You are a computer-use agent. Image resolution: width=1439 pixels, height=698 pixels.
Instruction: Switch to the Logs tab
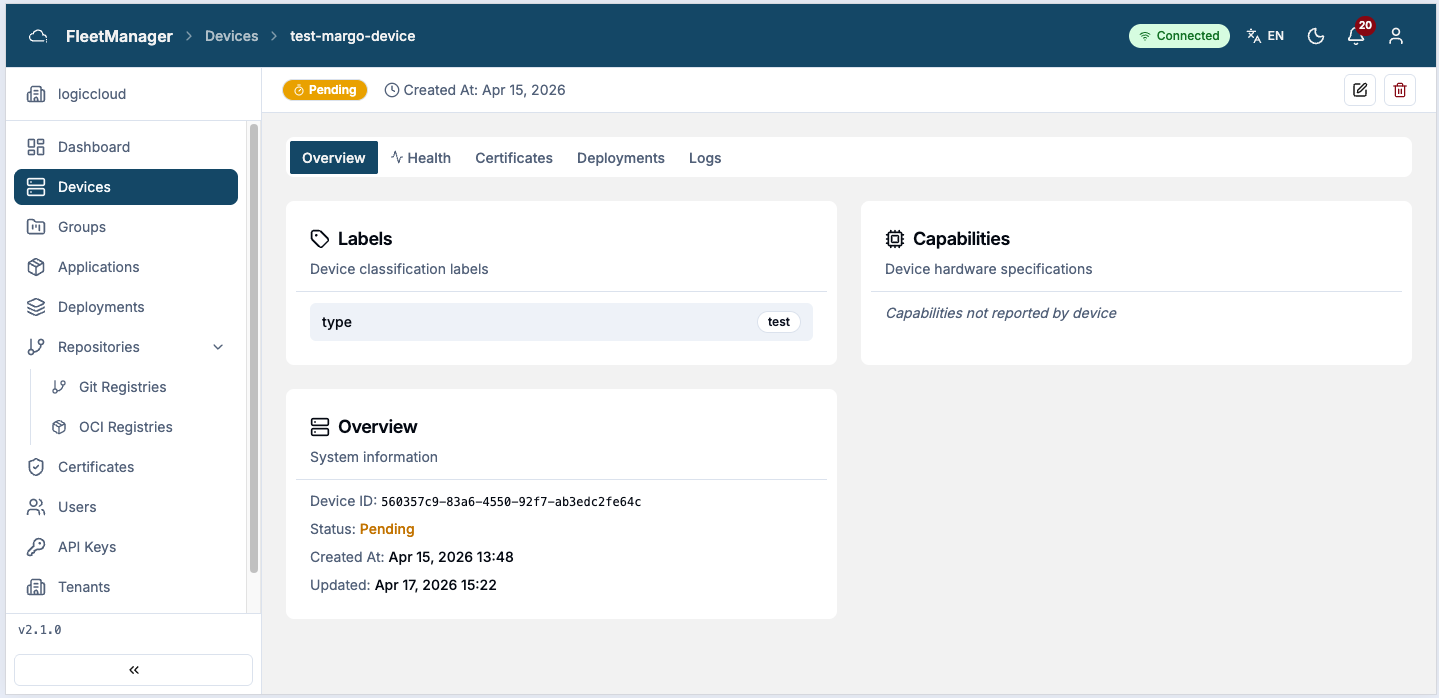coord(705,158)
